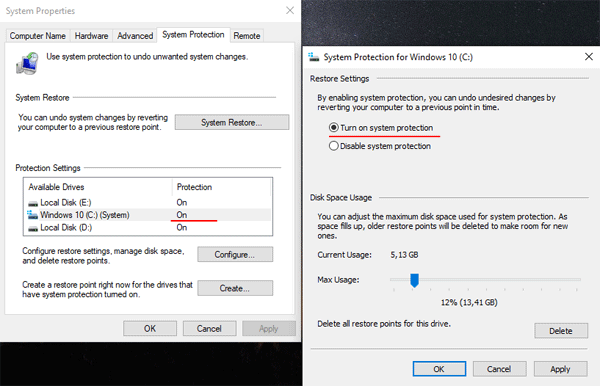Click the Max Usage slider track
This screenshot has height=386, width=600.
click(x=485, y=280)
